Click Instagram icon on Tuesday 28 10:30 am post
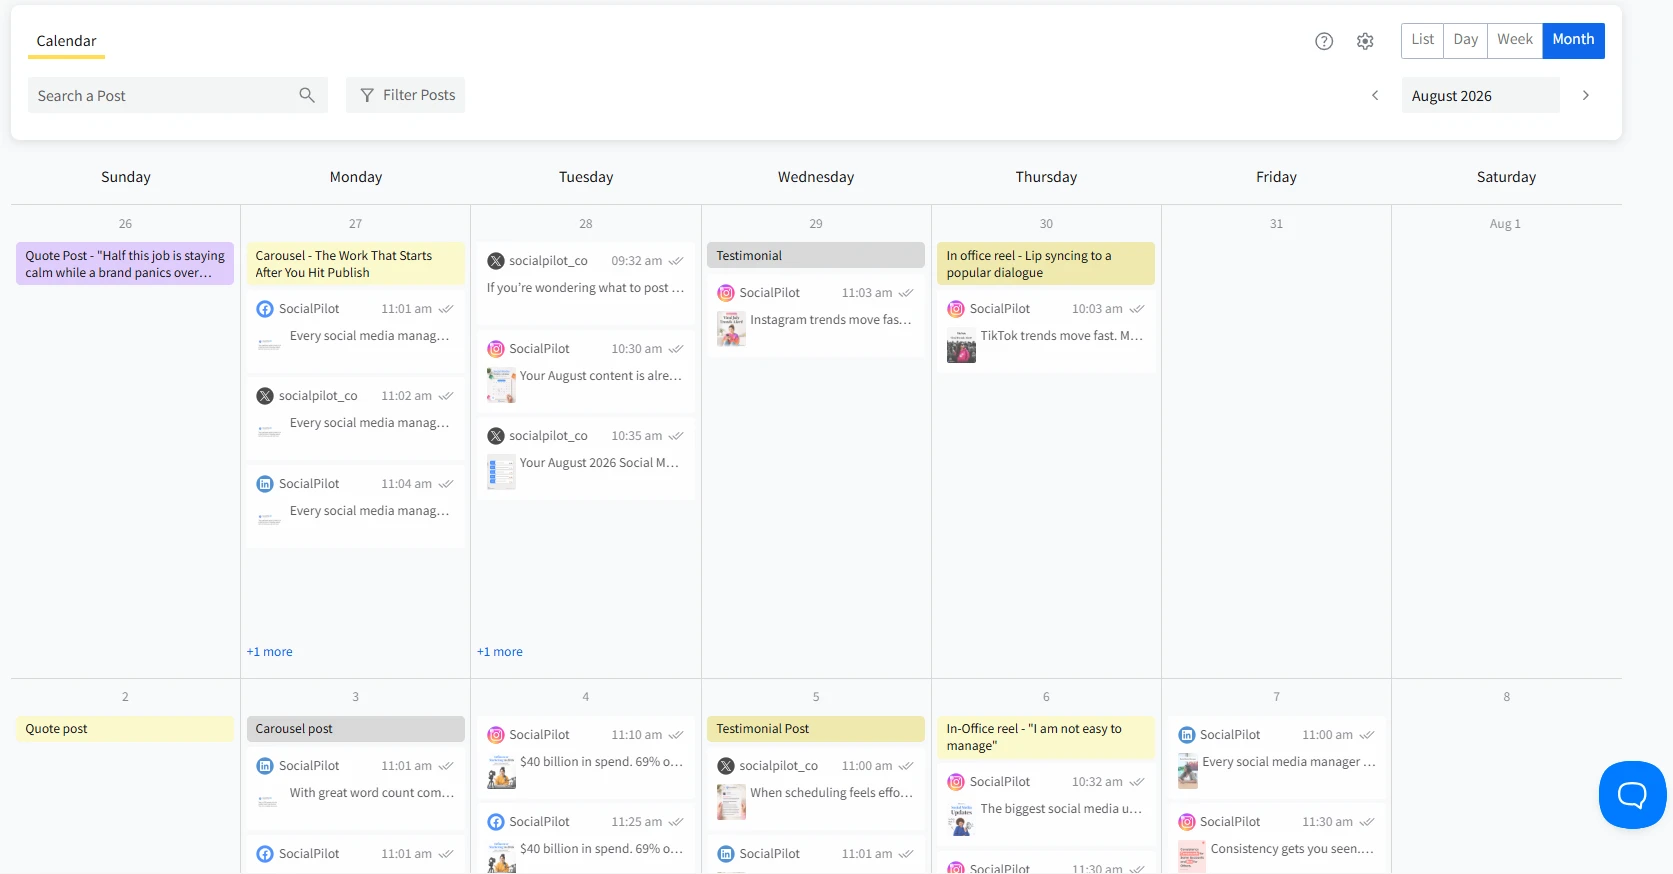The height and width of the screenshot is (874, 1673). (x=495, y=349)
